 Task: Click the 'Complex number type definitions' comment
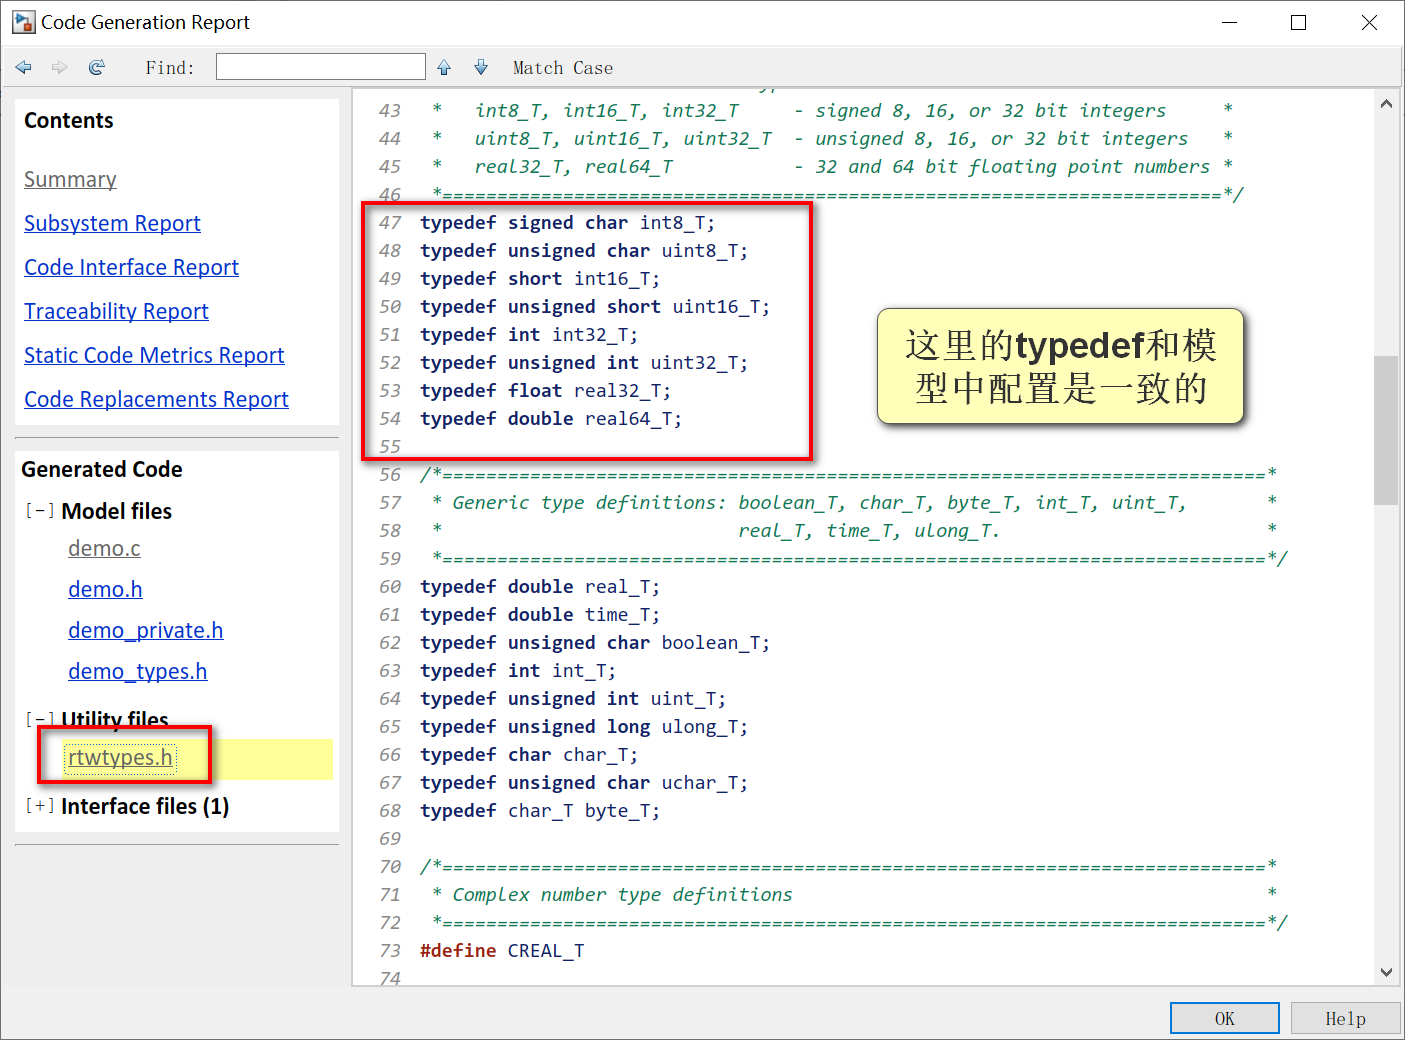[x=622, y=895]
